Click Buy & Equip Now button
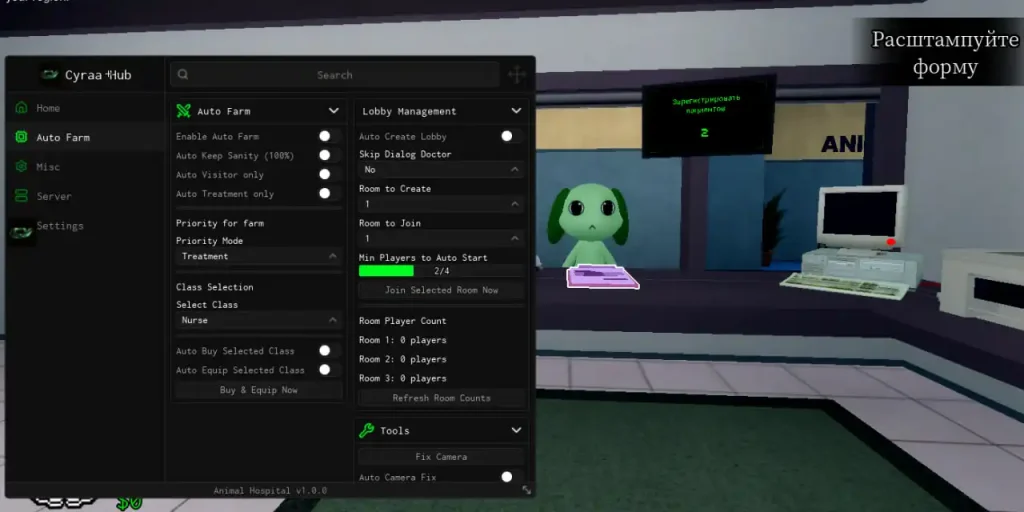The width and height of the screenshot is (1024, 512). tap(259, 390)
